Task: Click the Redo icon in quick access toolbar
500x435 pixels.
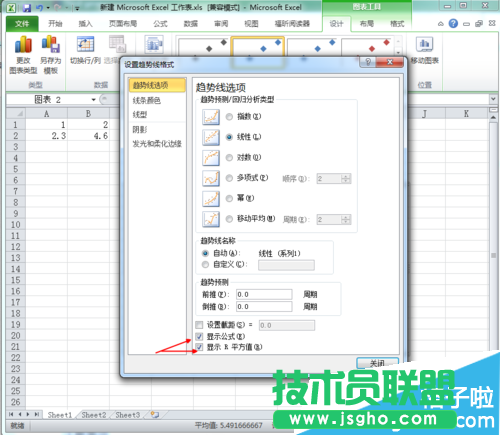Action: pyautogui.click(x=58, y=8)
